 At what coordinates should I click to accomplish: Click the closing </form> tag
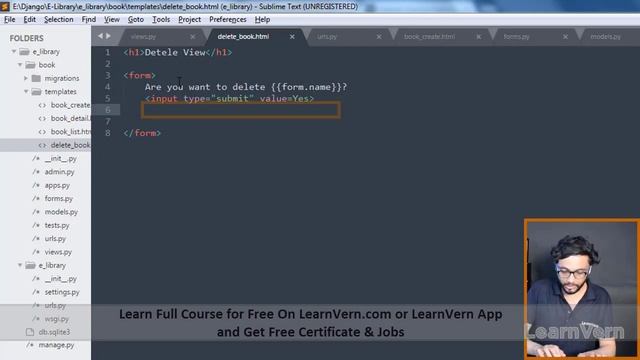tap(142, 133)
